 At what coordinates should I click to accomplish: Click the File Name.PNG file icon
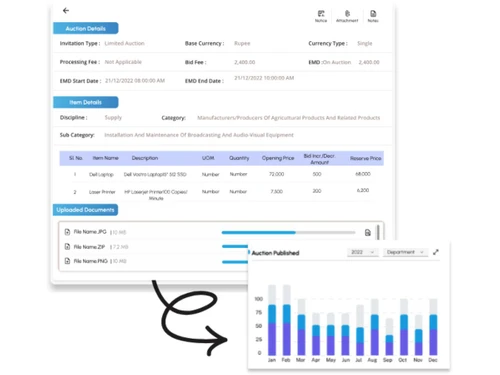(67, 261)
